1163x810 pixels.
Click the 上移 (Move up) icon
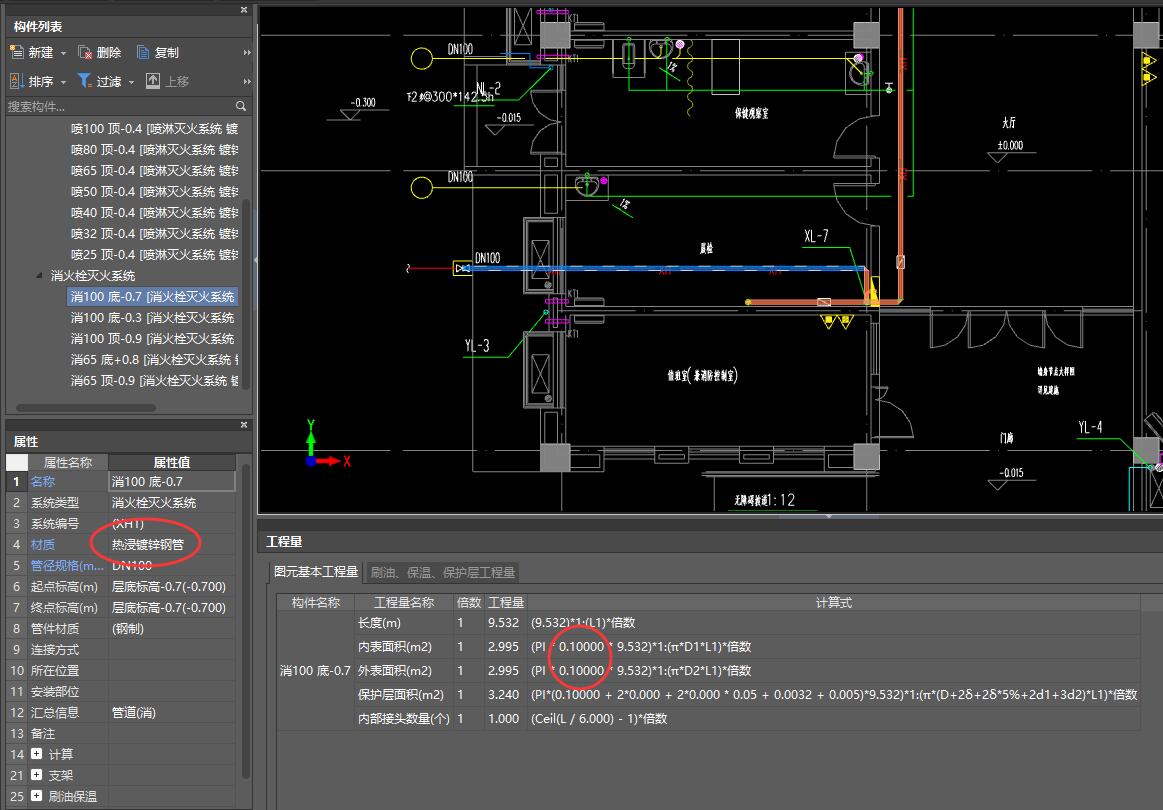coord(153,81)
